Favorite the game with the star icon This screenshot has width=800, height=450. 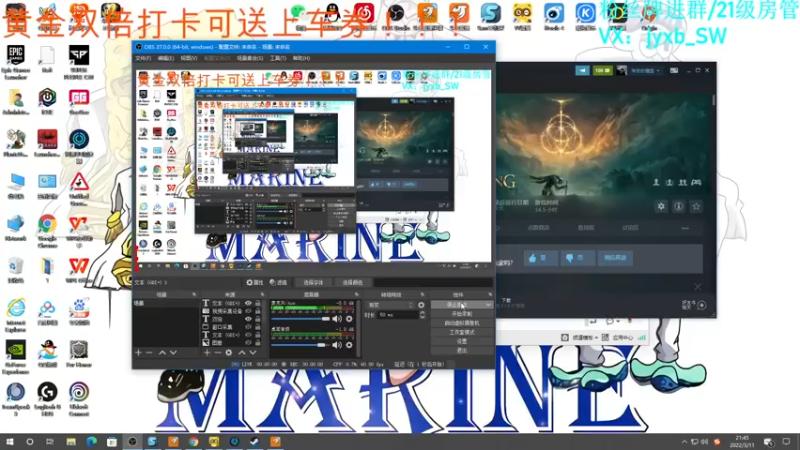tap(696, 206)
